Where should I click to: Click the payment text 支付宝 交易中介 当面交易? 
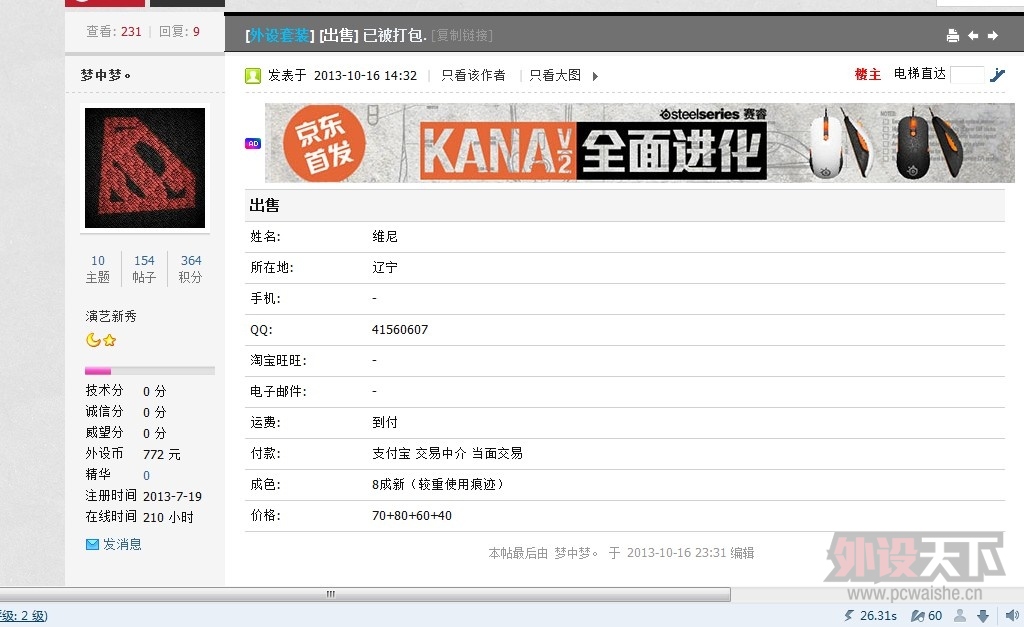click(x=447, y=453)
